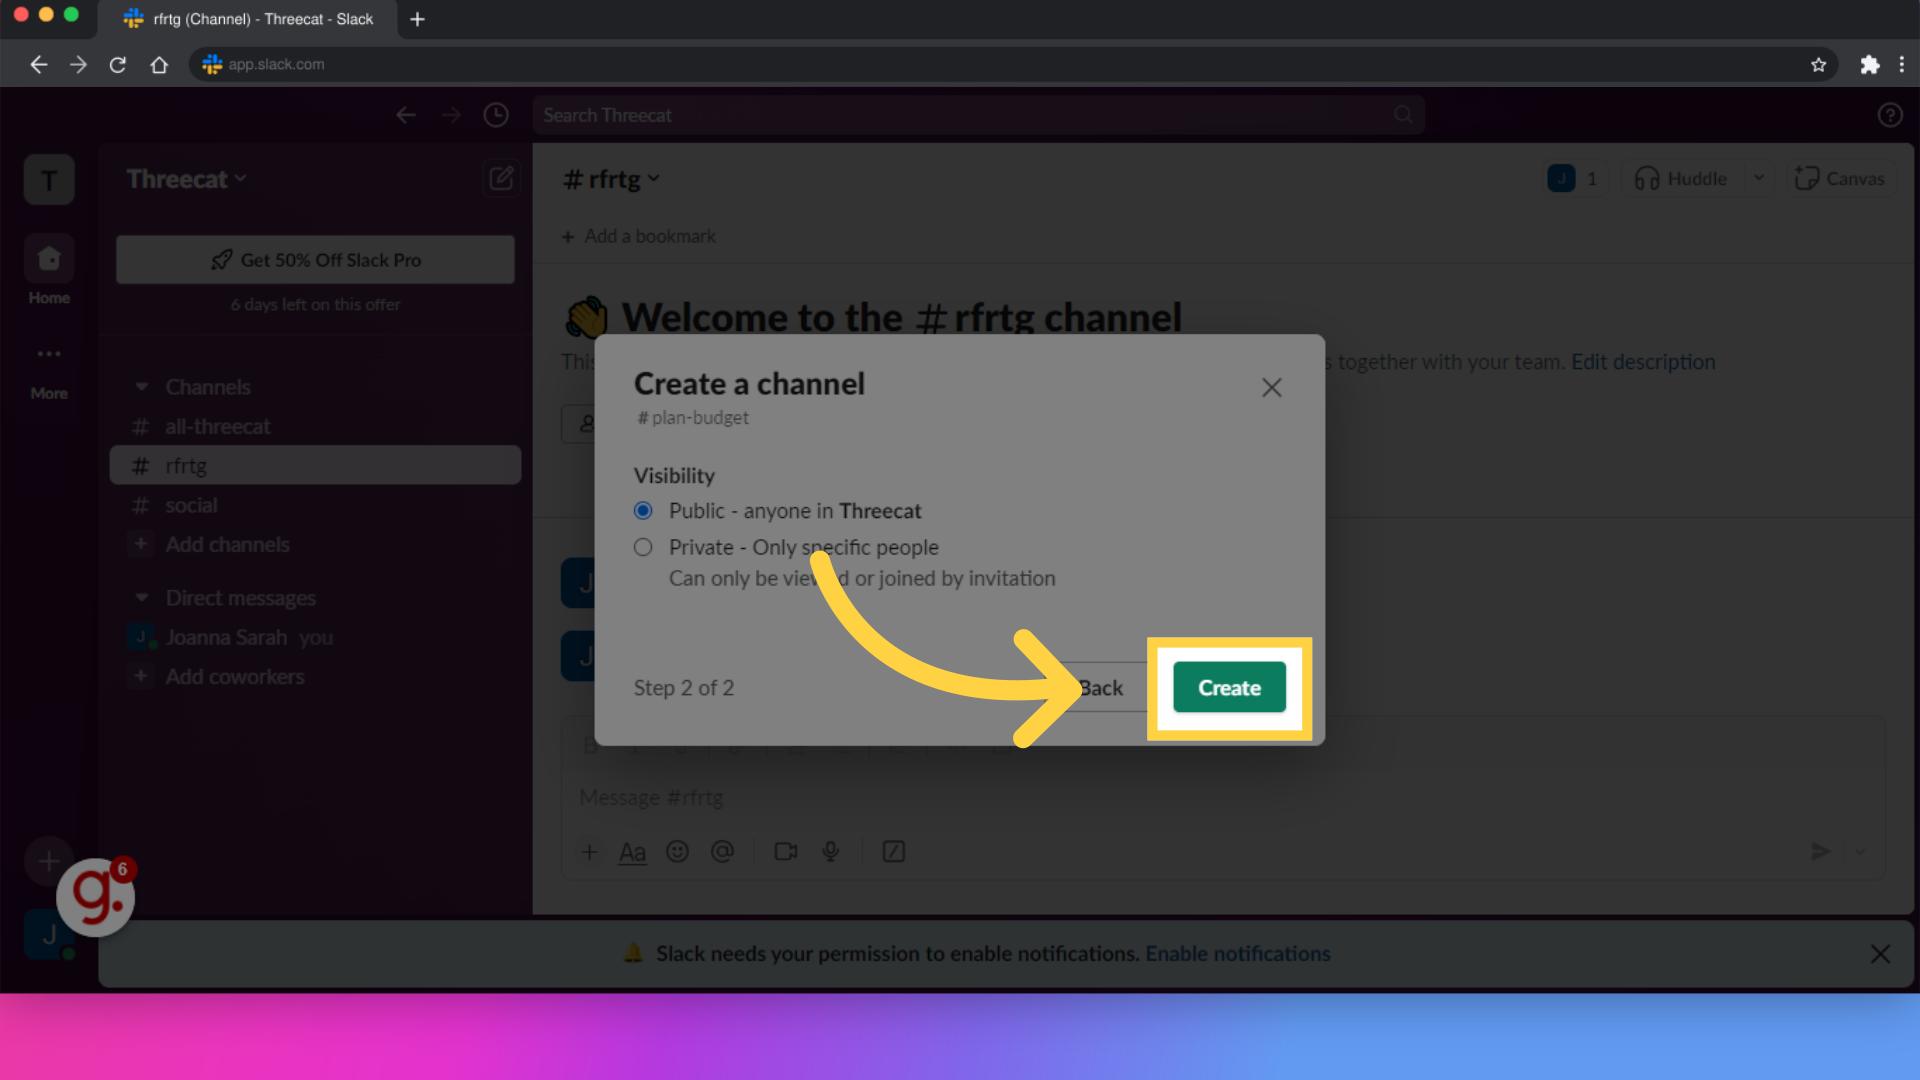Record a video clip
The image size is (1920, 1080).
coord(786,852)
